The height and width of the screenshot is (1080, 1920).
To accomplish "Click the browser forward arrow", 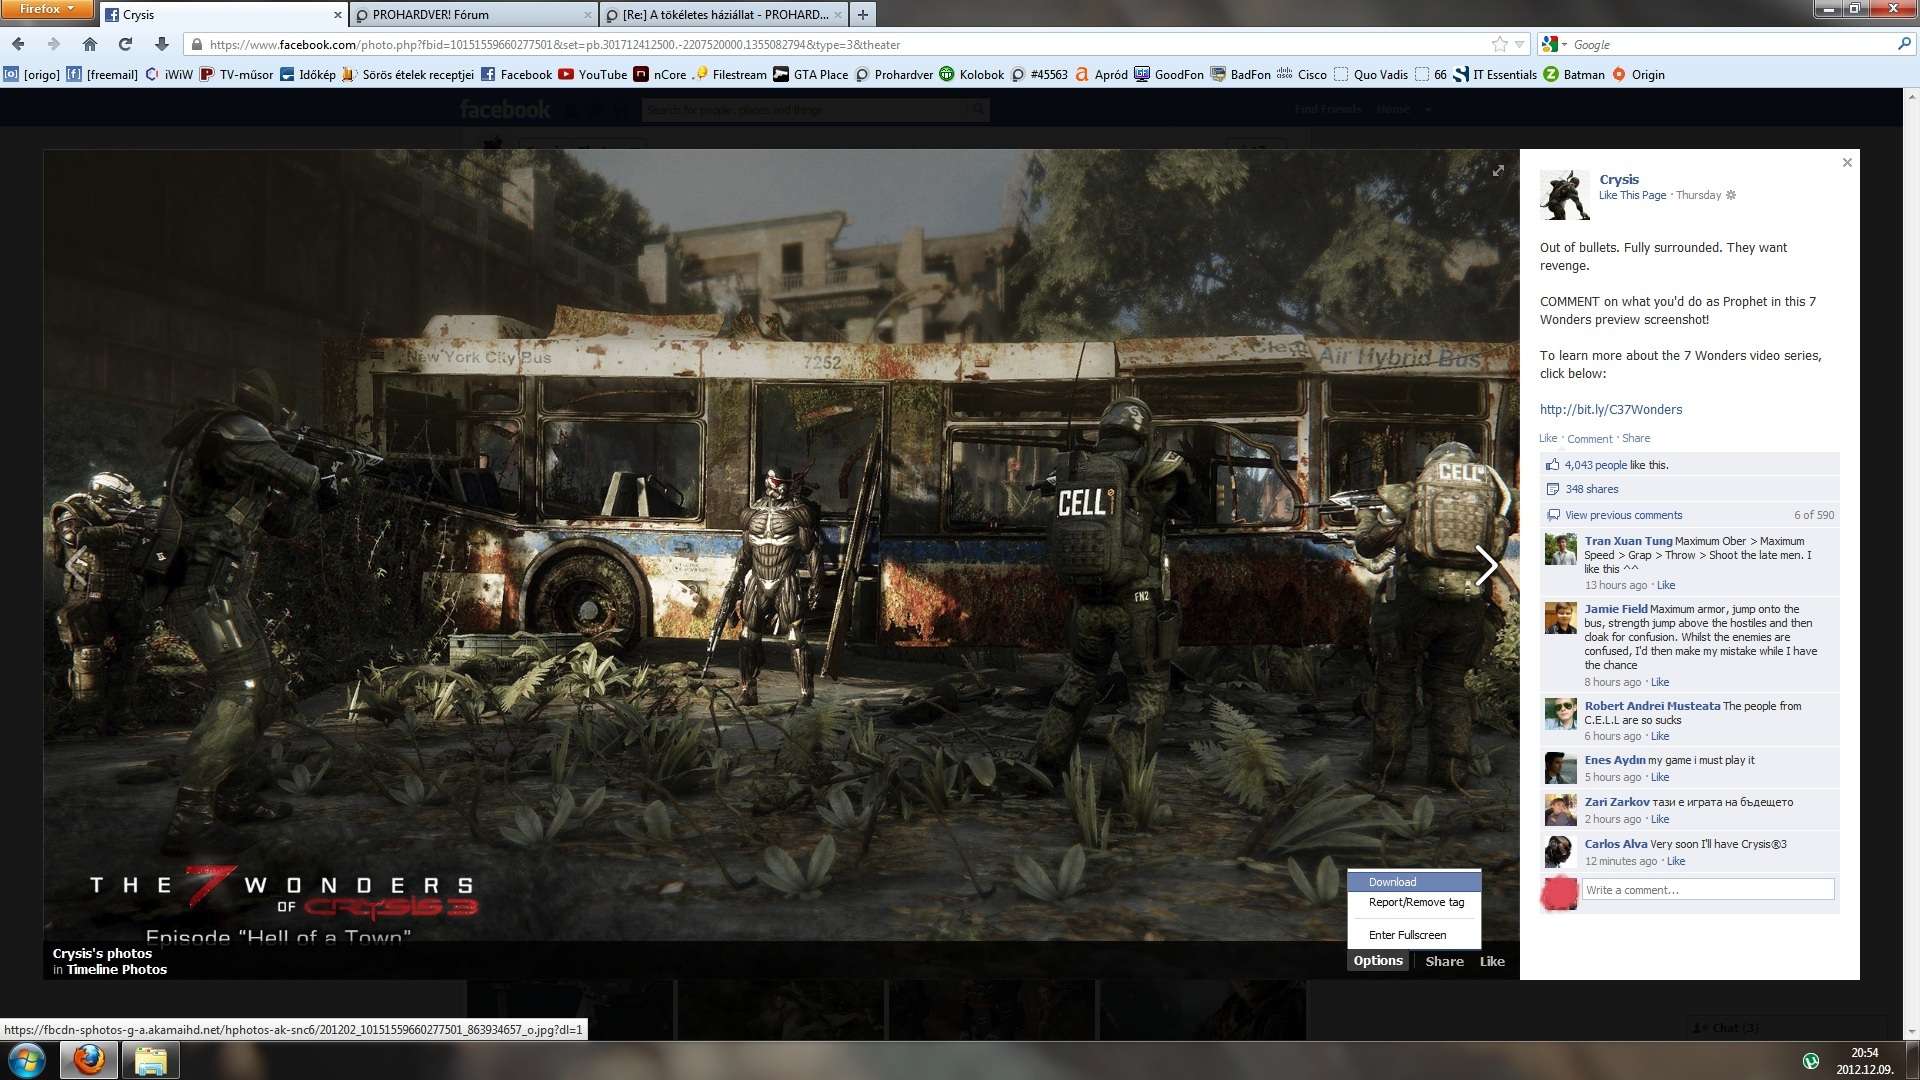I will (54, 44).
